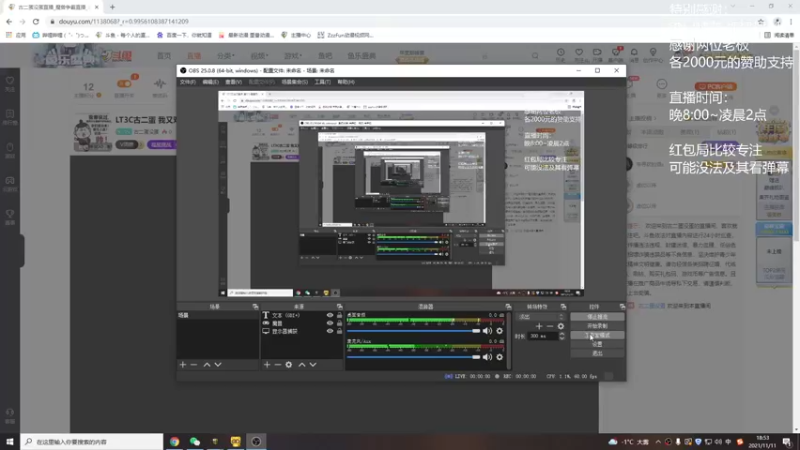800x450 pixels.
Task: Bookmark this page with the star icon
Action: pos(761,21)
